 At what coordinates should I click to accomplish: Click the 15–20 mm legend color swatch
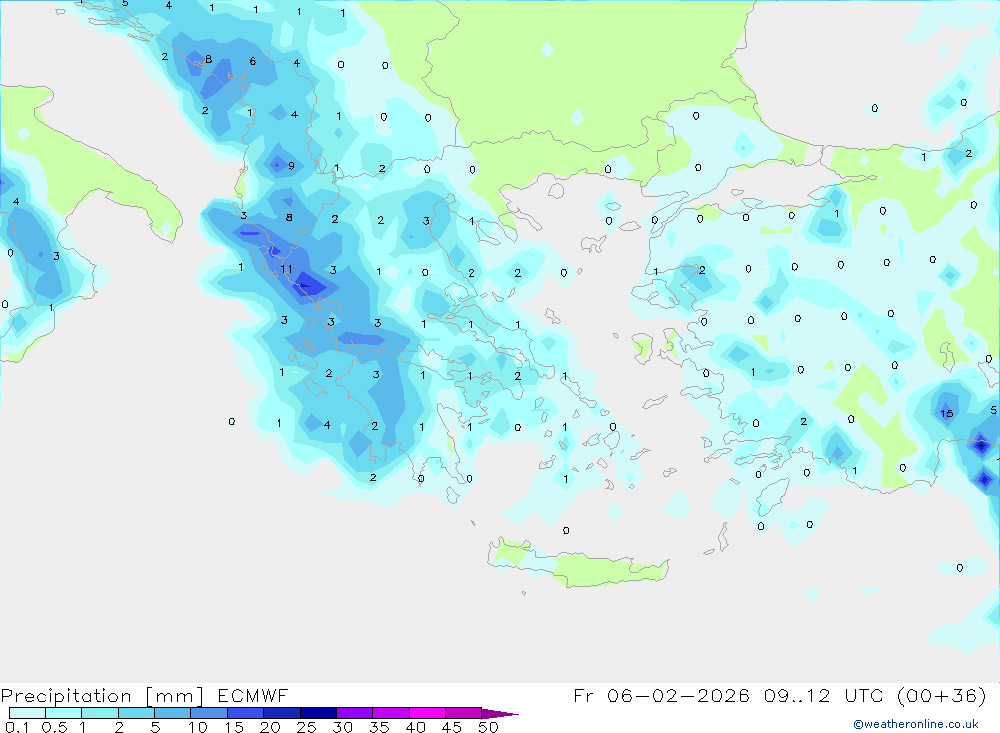tap(246, 713)
